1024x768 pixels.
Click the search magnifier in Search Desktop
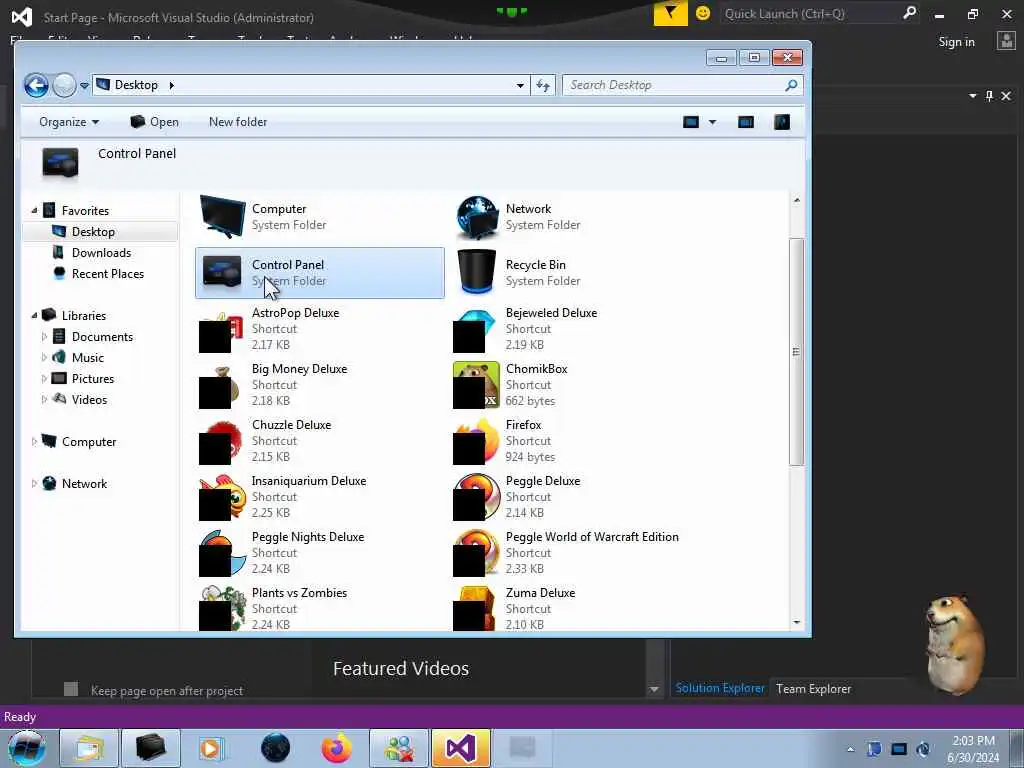791,85
